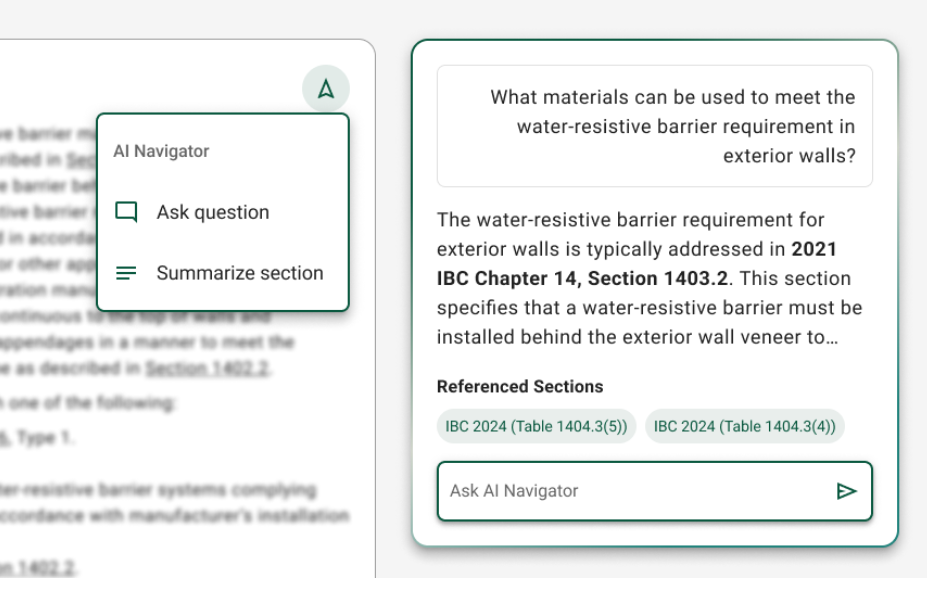
Task: Choose the Ask question menu entry
Action: pos(212,212)
